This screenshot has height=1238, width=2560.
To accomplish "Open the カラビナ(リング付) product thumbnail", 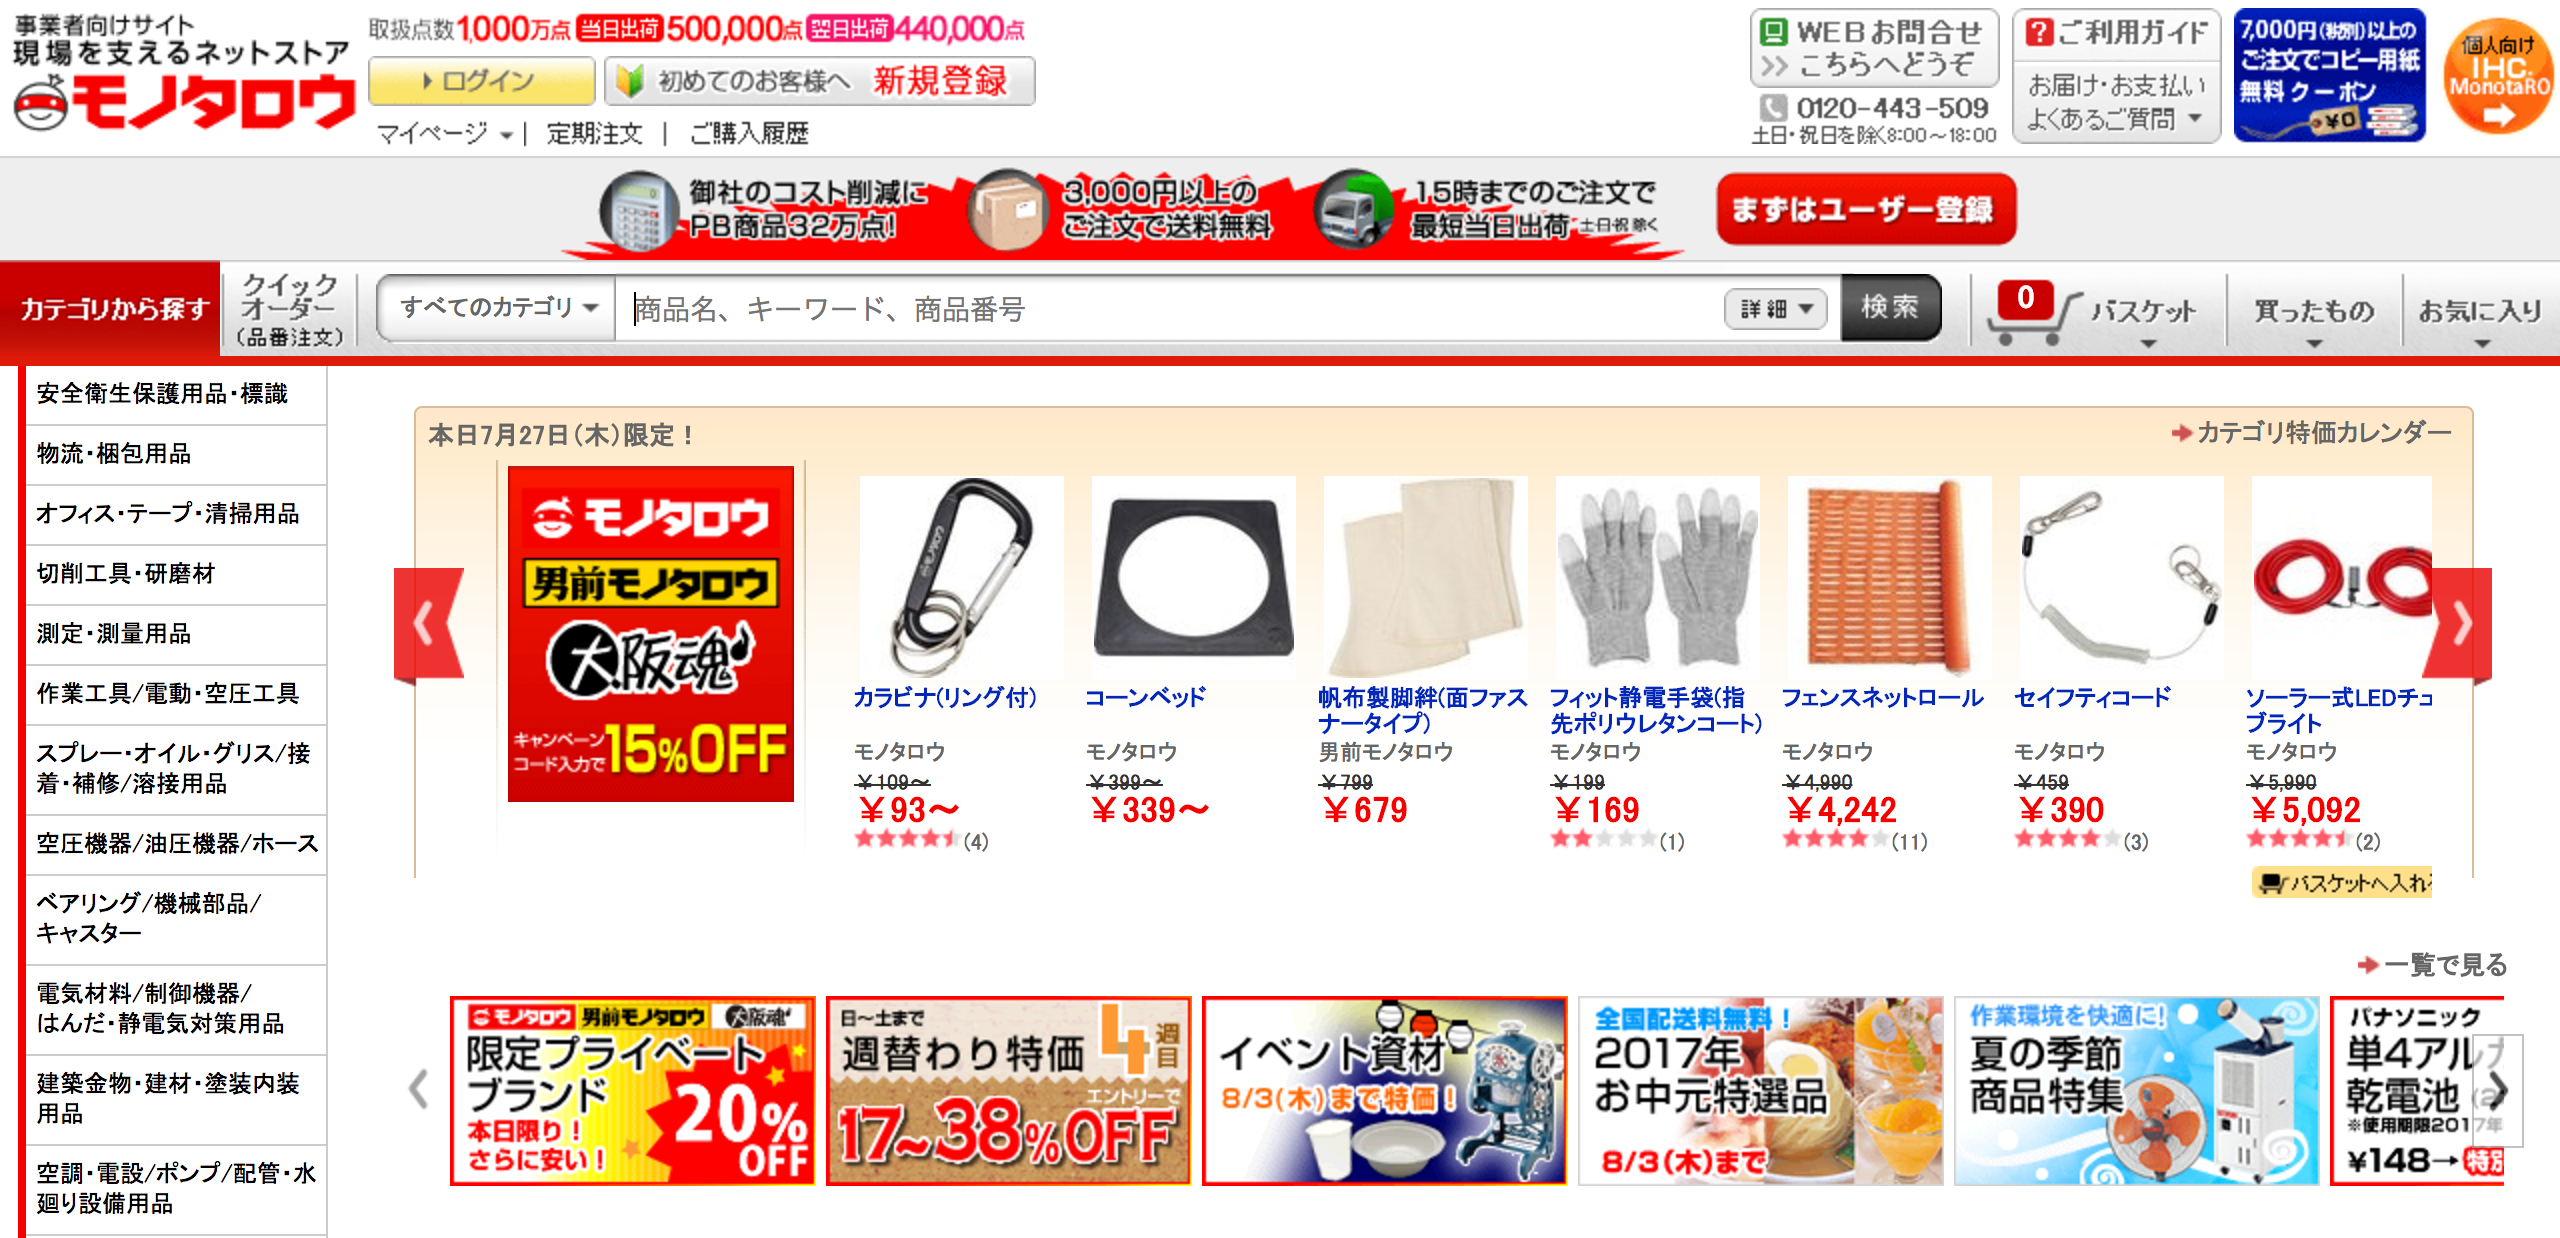I will coord(961,577).
